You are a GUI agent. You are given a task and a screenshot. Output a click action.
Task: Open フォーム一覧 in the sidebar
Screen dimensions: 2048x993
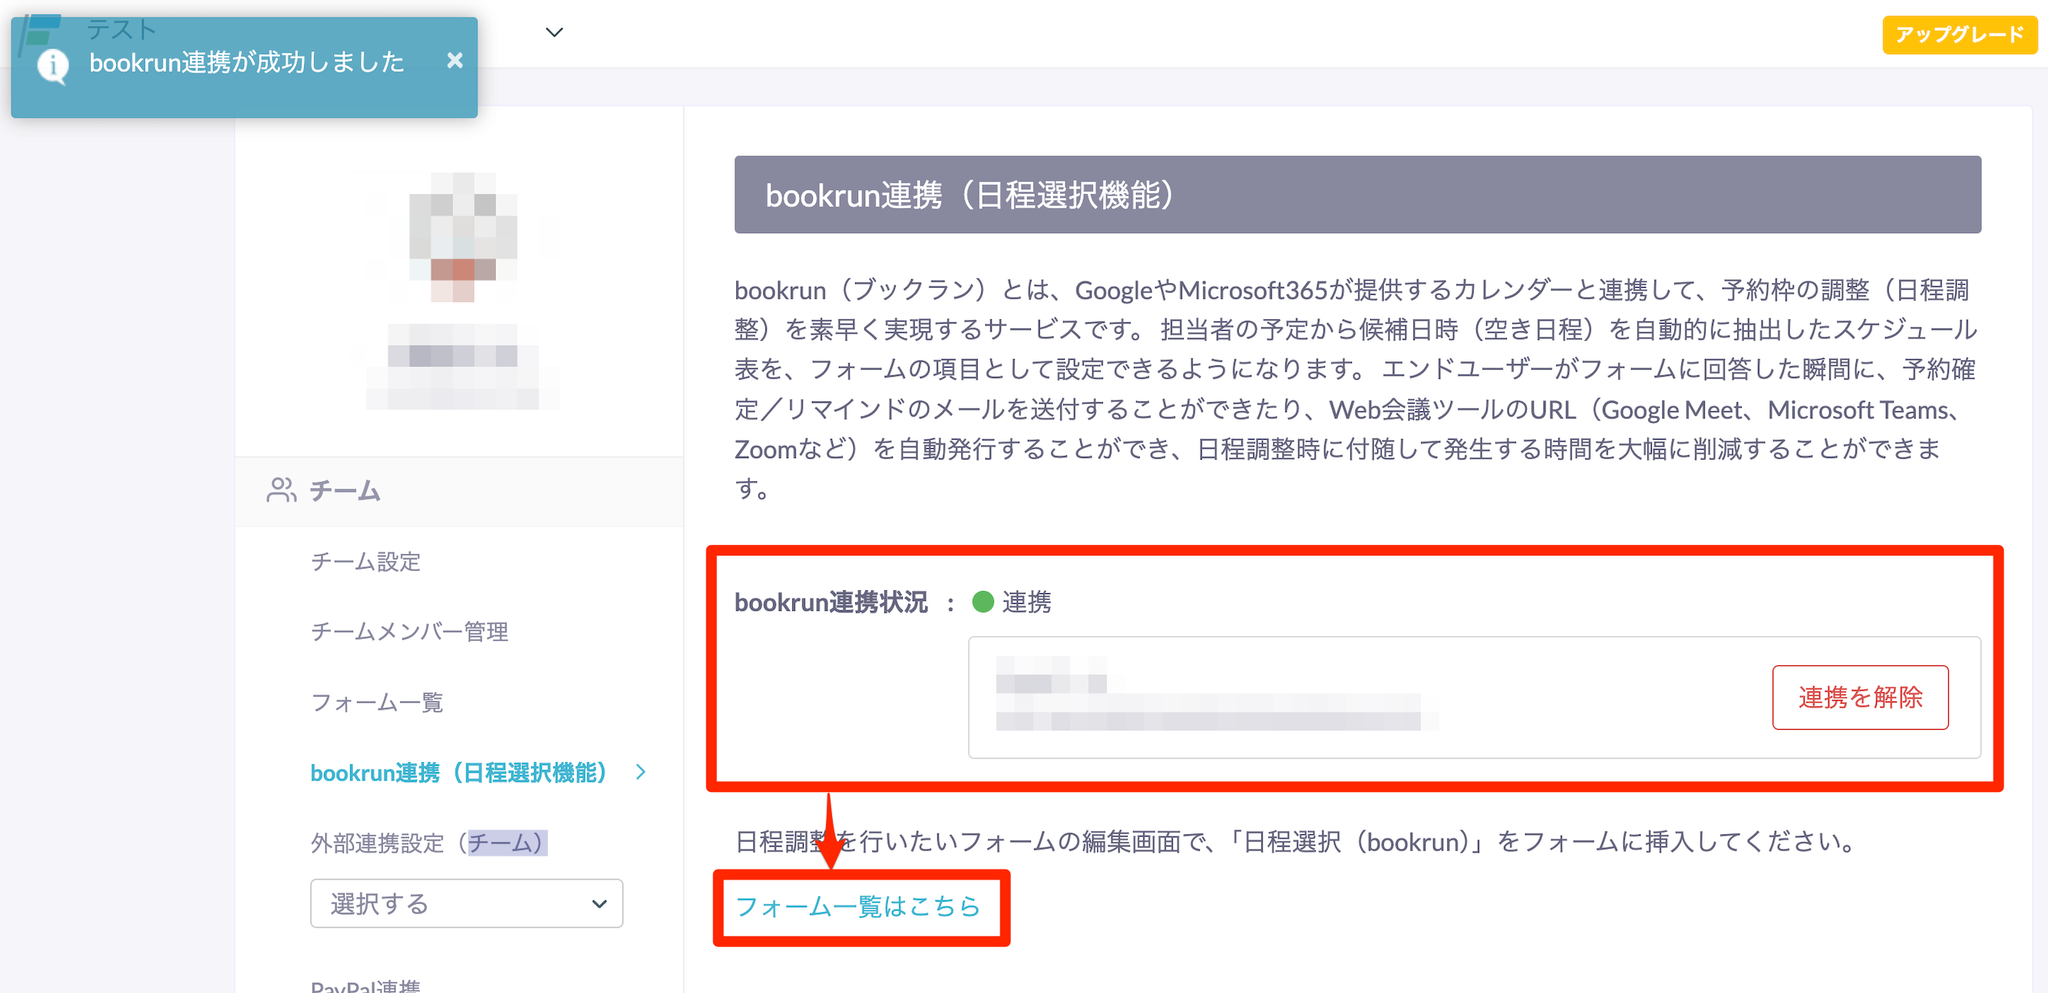[x=377, y=702]
